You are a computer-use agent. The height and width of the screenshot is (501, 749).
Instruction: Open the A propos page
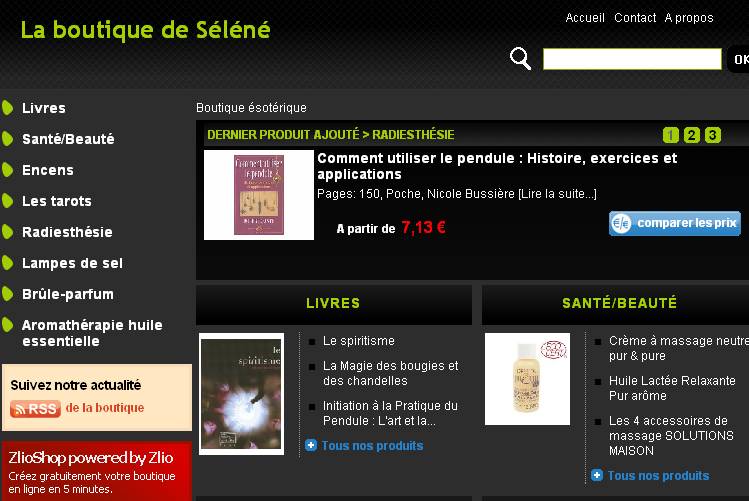coord(689,18)
